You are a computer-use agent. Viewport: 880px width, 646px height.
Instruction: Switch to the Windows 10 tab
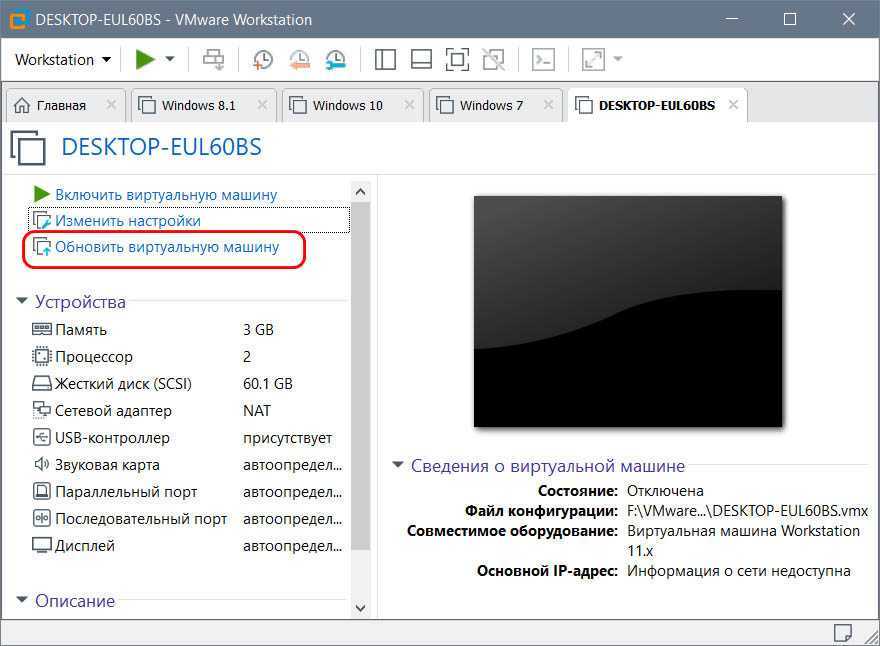coord(347,105)
